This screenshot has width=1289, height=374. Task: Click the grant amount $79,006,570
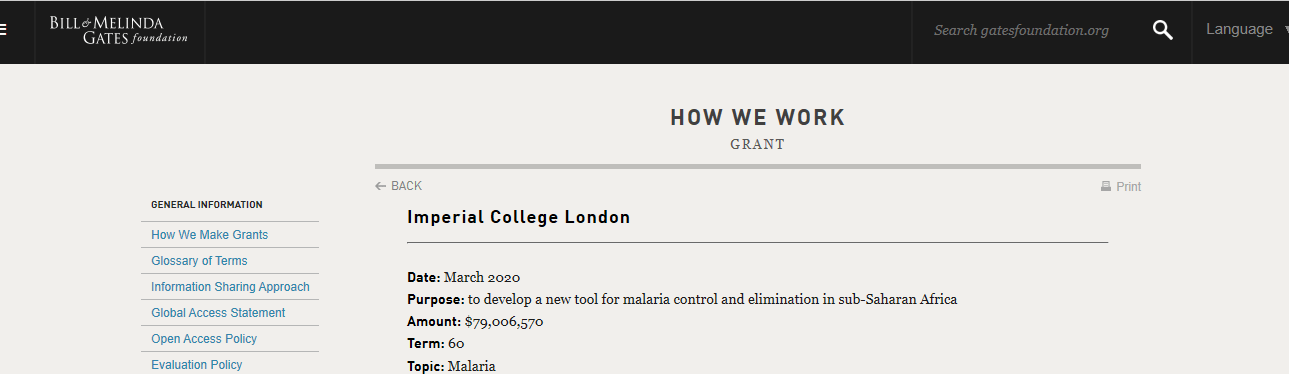(x=504, y=322)
